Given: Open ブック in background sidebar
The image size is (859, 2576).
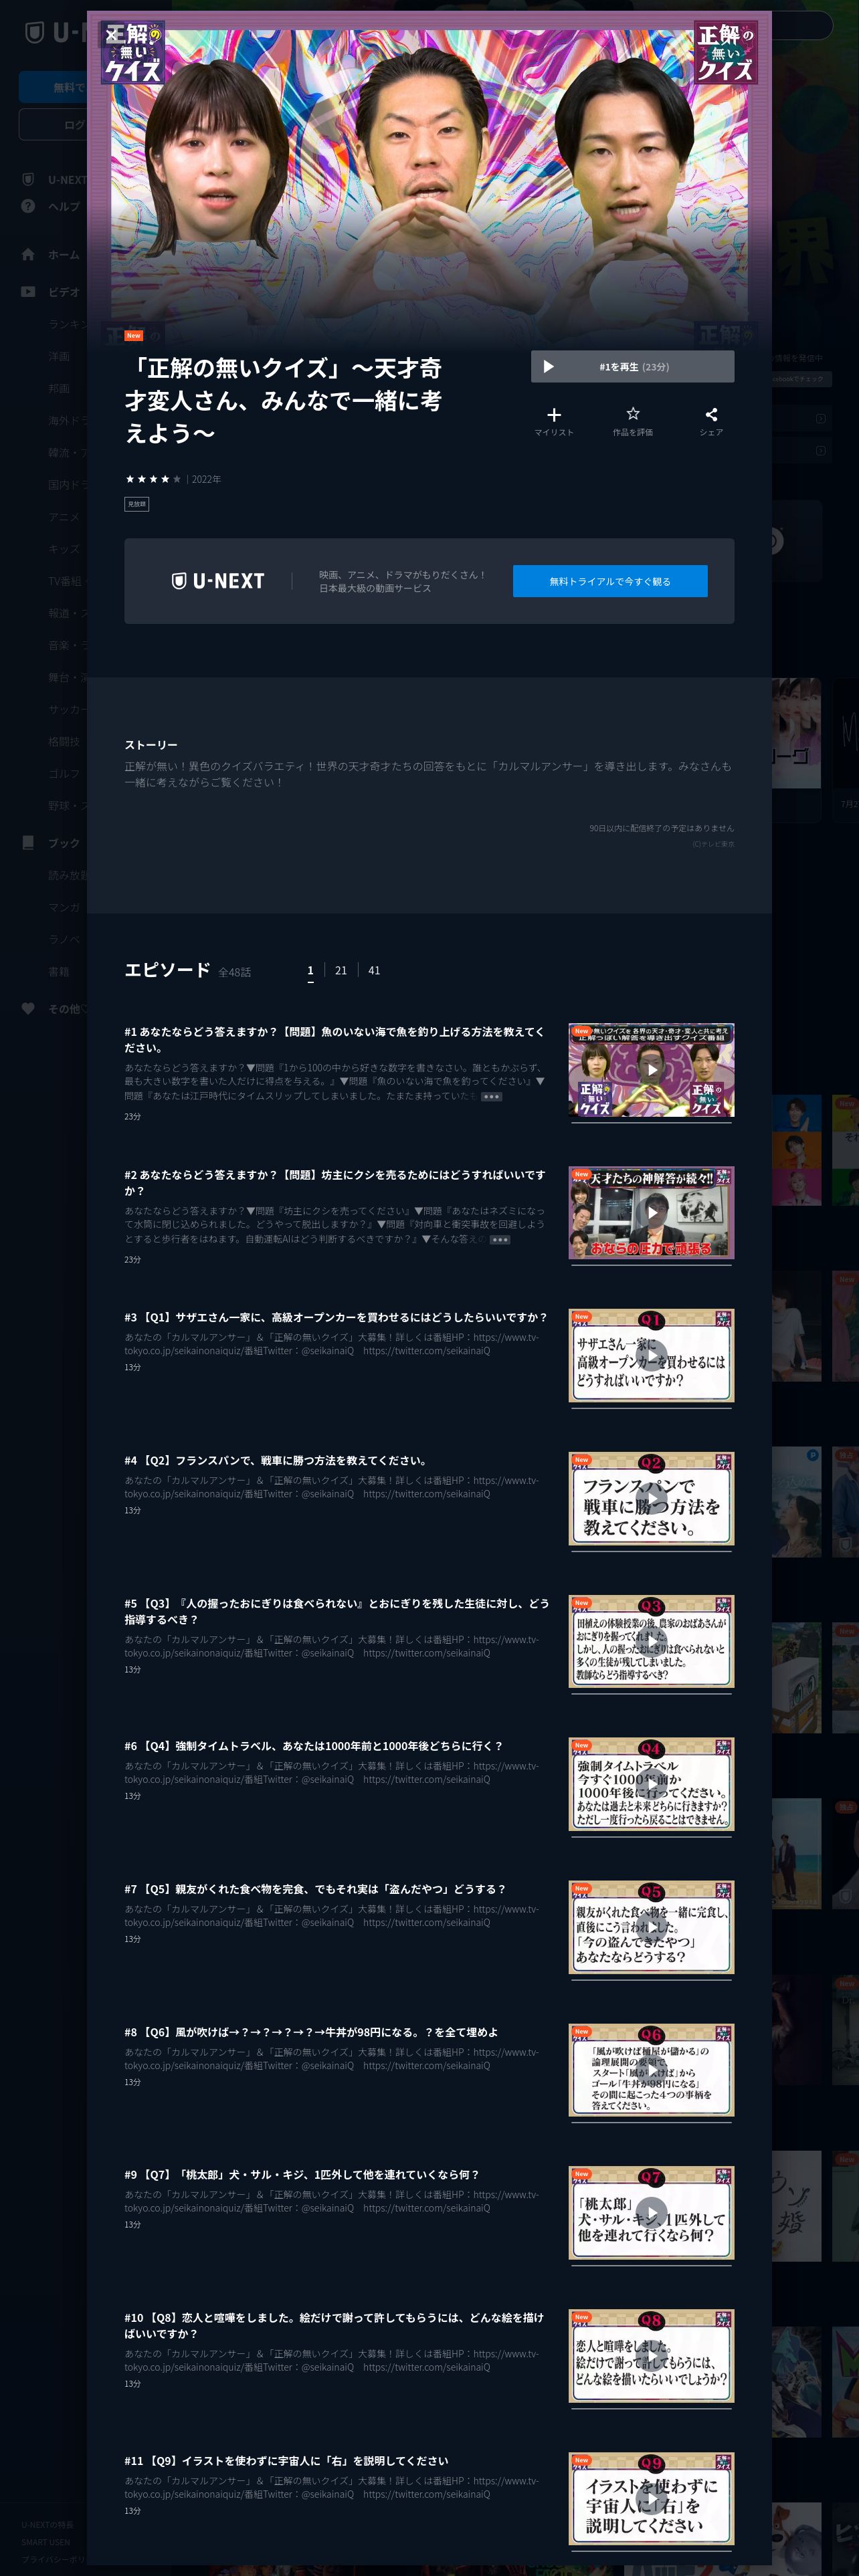Looking at the screenshot, I should [64, 843].
